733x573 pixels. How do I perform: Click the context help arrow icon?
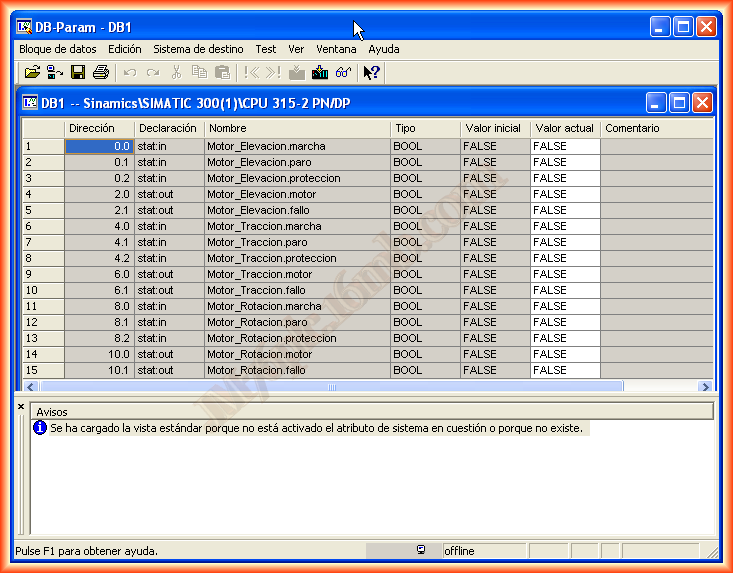click(x=371, y=72)
